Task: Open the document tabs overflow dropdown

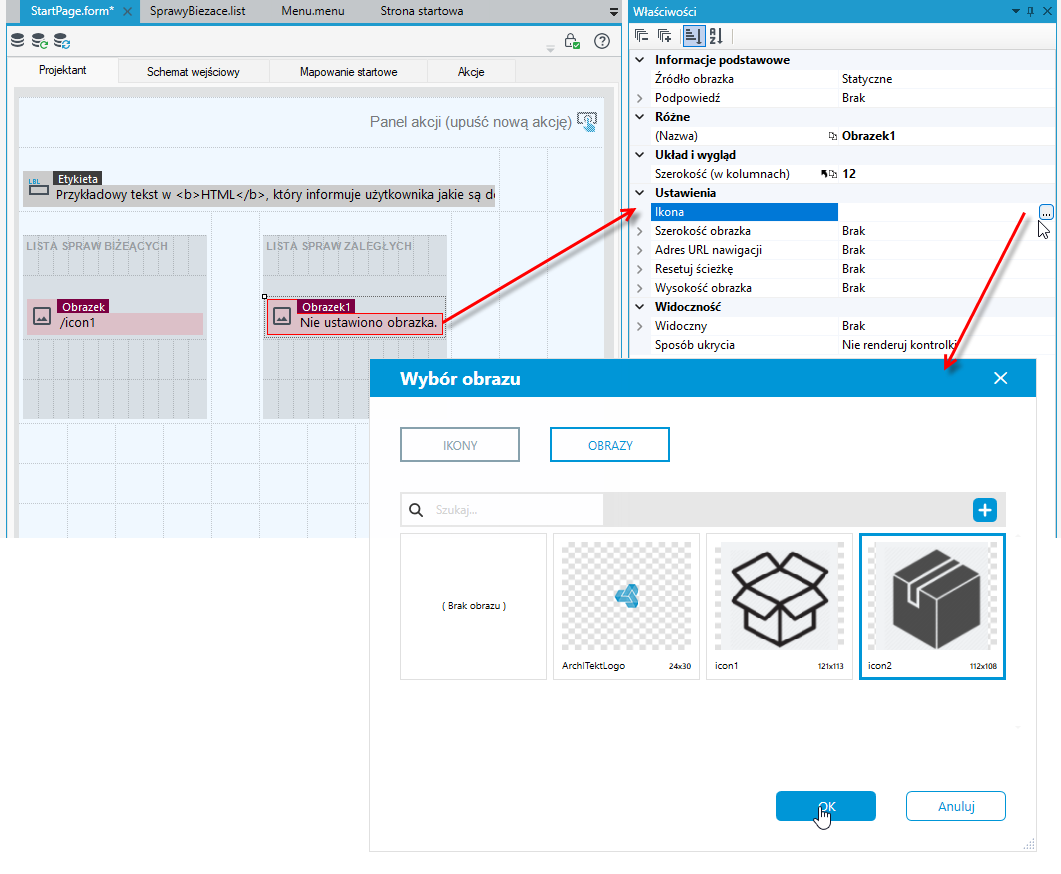Action: point(614,12)
